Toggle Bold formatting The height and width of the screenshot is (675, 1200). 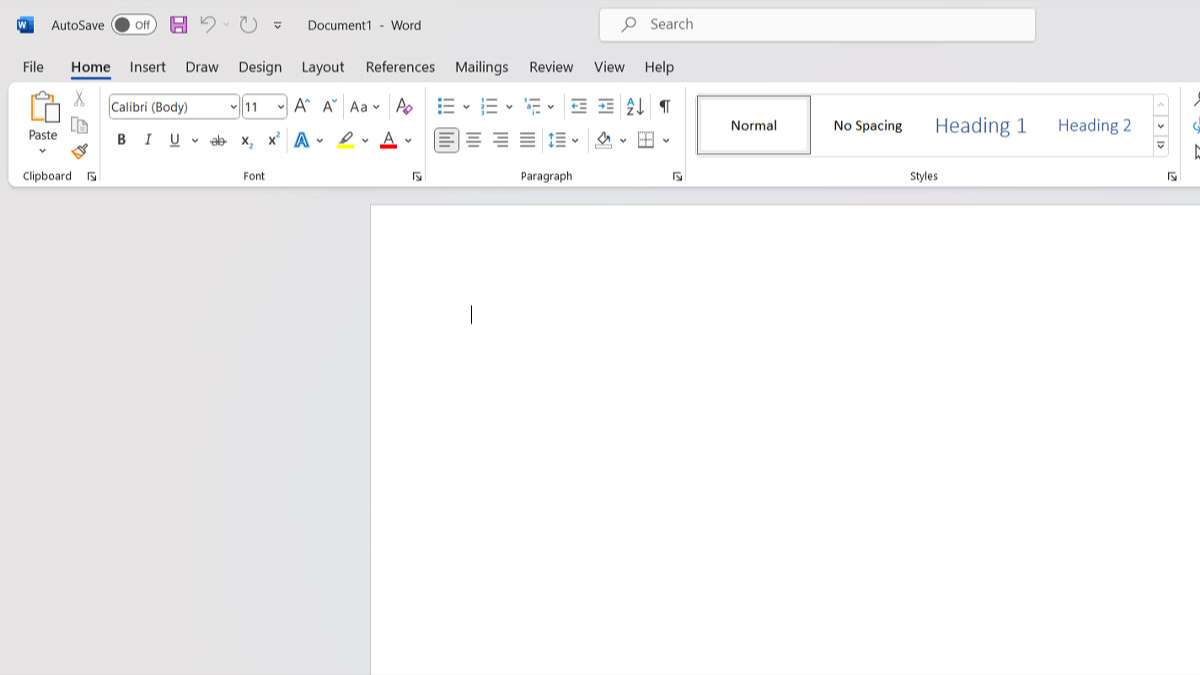tap(121, 141)
